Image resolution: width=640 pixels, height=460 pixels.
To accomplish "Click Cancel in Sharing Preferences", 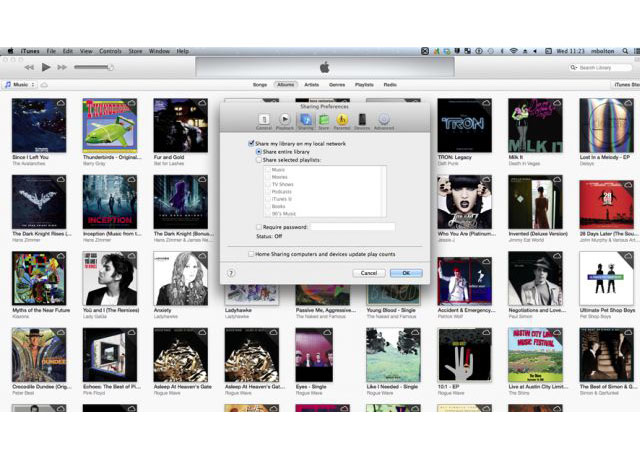I will tap(369, 273).
